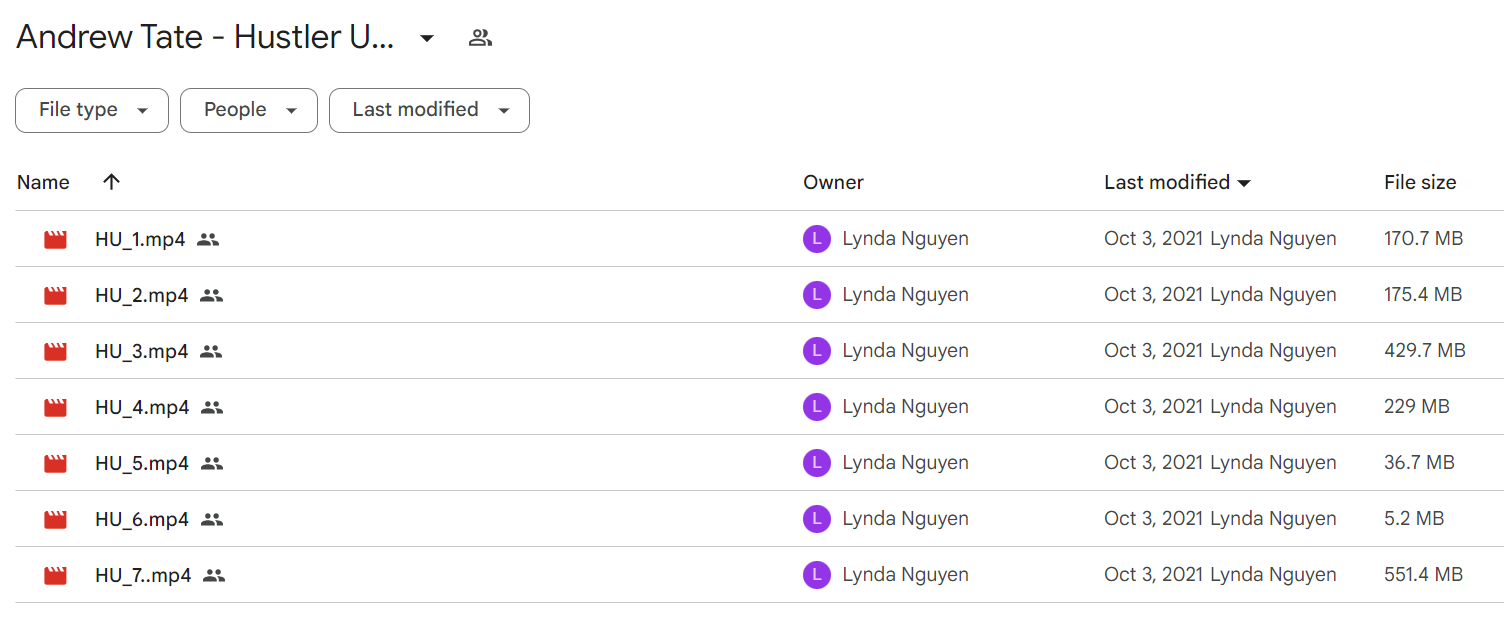This screenshot has height=632, width=1504.
Task: Select the file name HU_4.mp4
Action: tap(142, 407)
